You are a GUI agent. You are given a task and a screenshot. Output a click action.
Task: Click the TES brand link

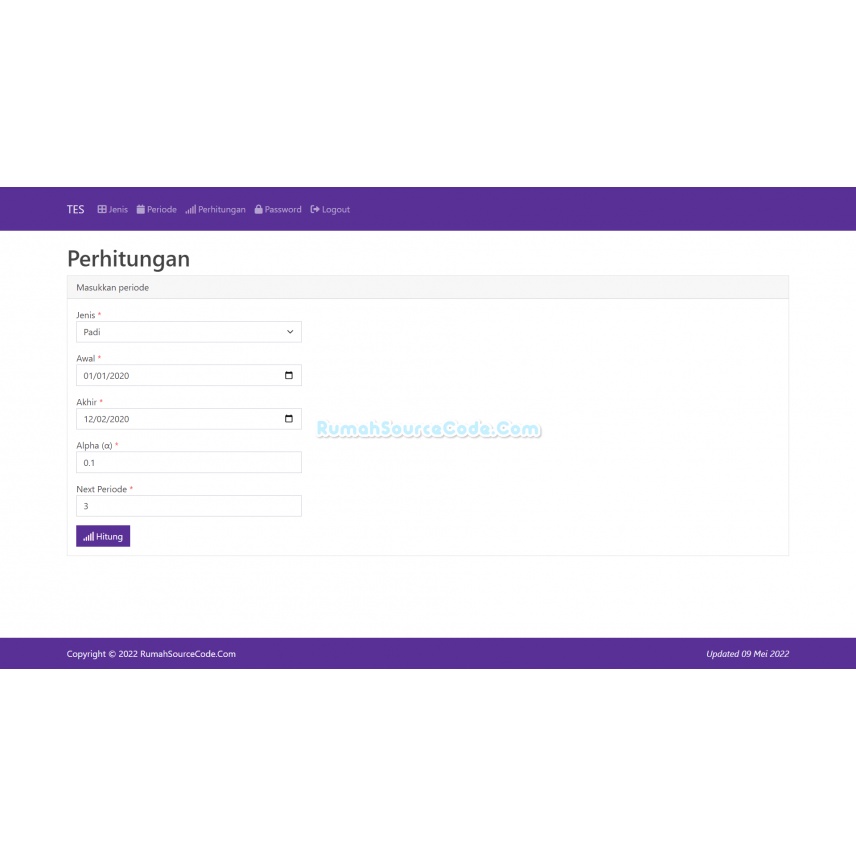click(76, 210)
